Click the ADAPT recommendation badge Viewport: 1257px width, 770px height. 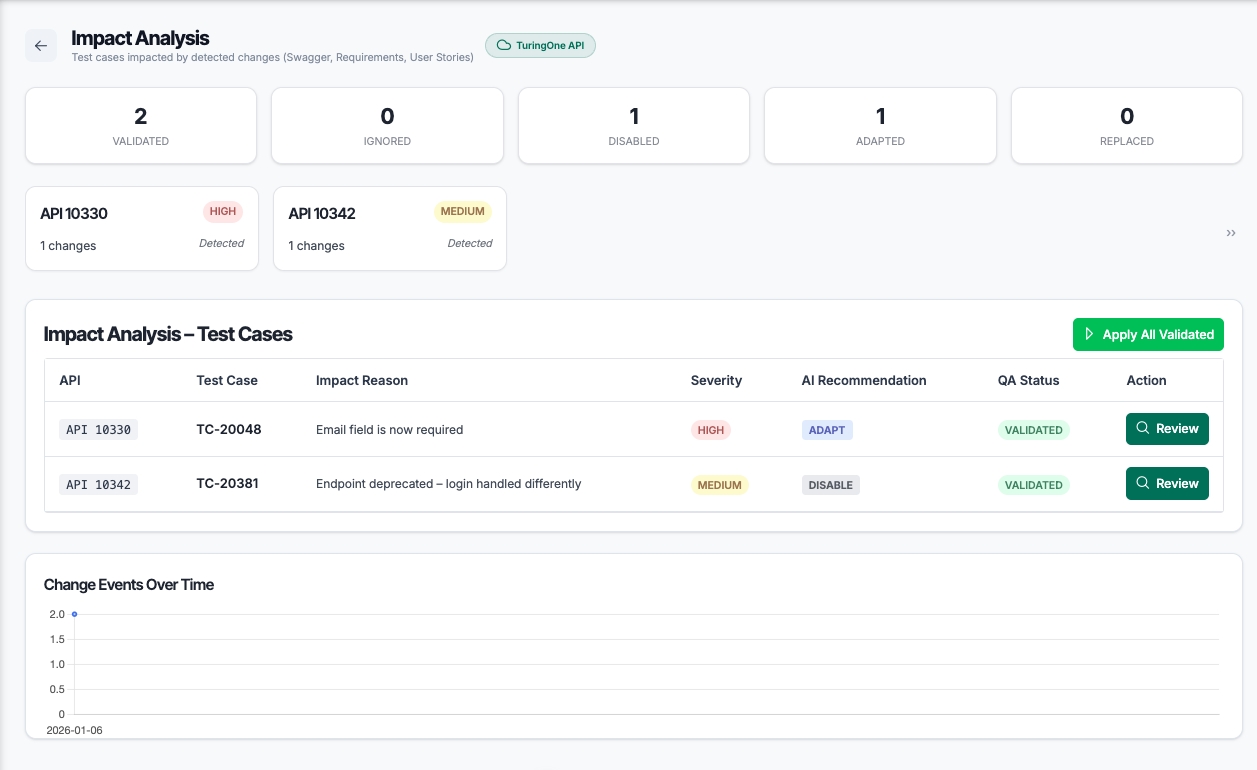(827, 430)
